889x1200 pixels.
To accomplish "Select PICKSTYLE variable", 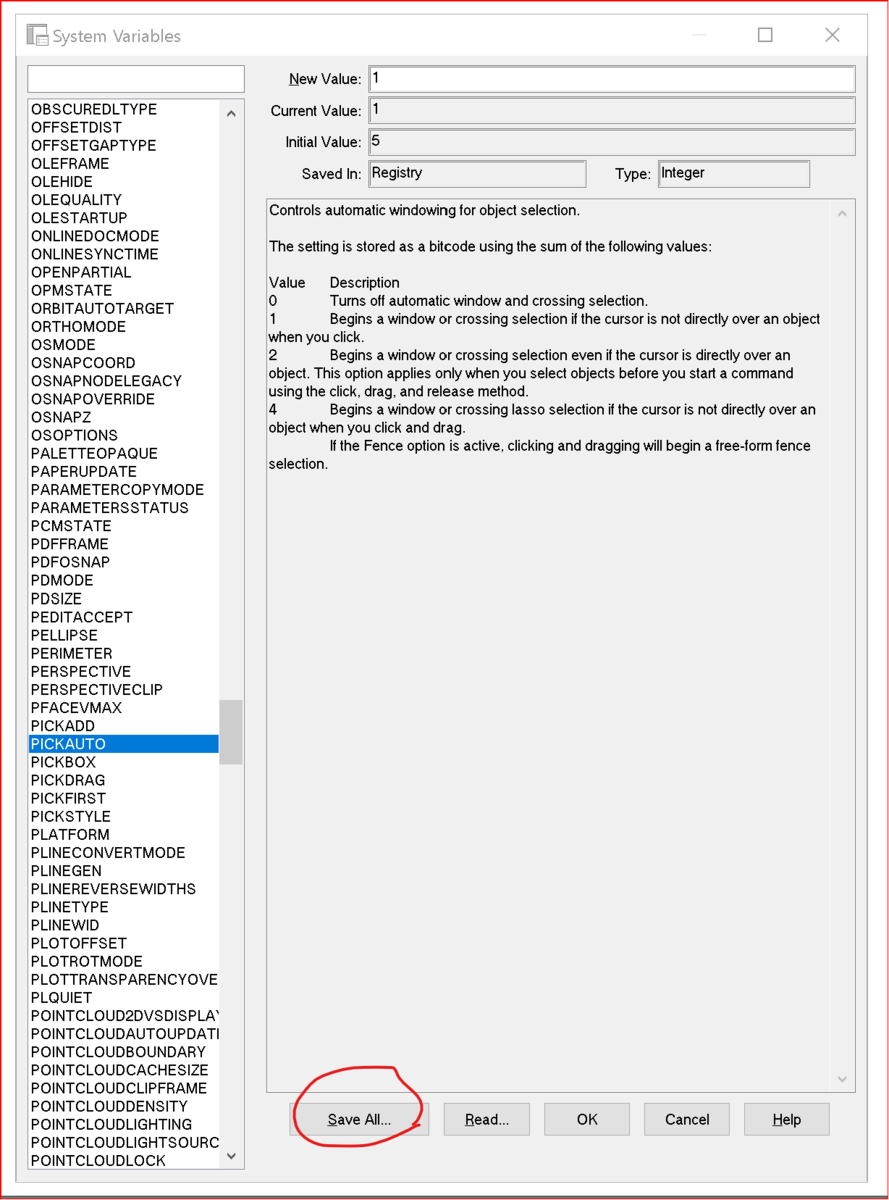I will pyautogui.click(x=71, y=816).
